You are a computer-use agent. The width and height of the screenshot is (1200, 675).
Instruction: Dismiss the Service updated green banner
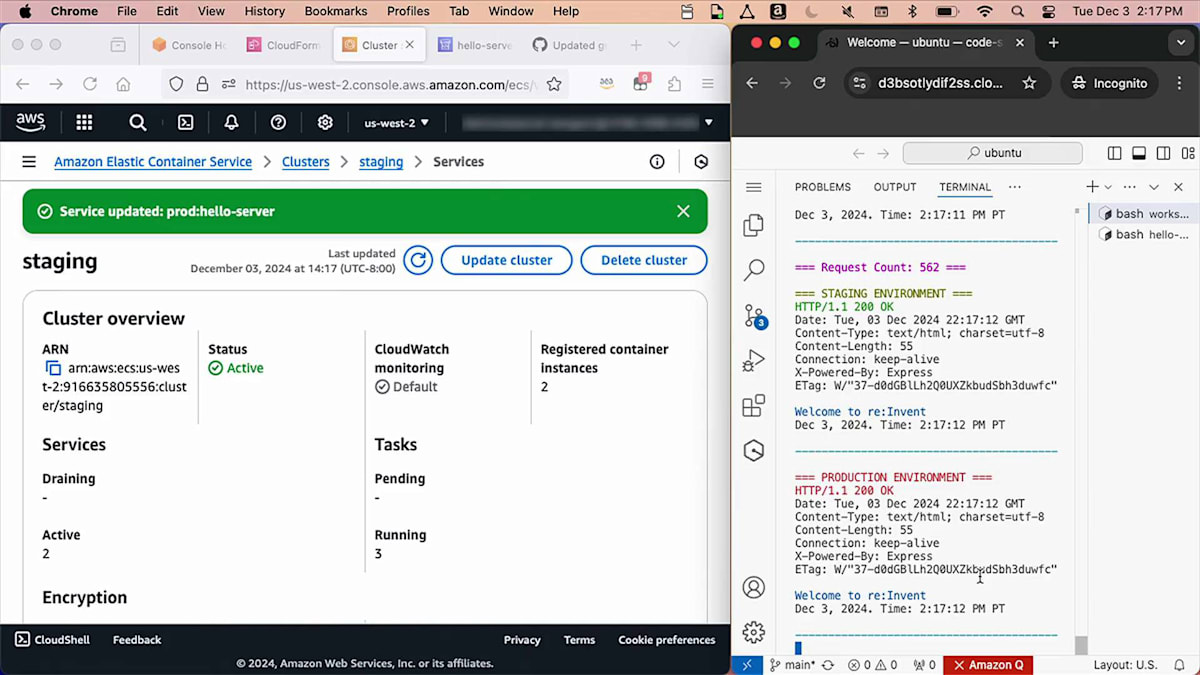point(683,211)
